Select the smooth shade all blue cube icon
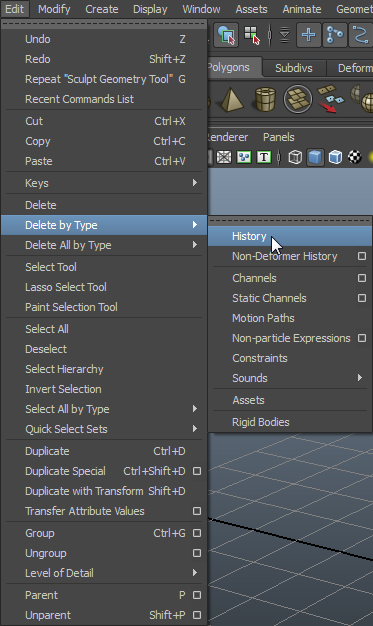This screenshot has width=373, height=626. 315,157
